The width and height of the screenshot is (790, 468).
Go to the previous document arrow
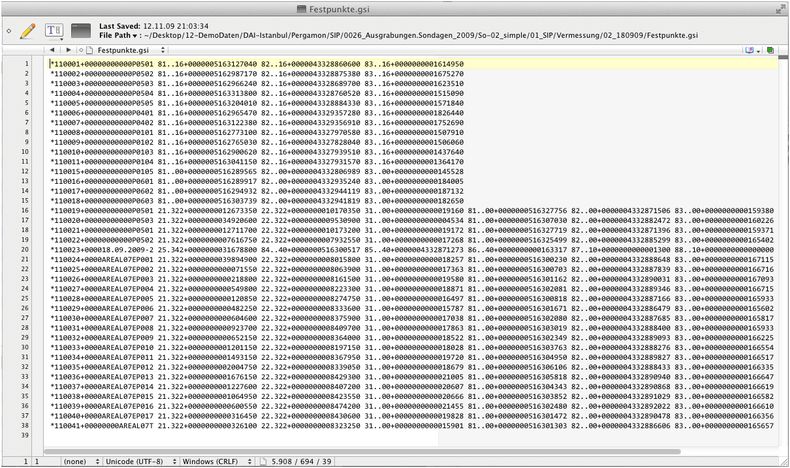coord(52,50)
